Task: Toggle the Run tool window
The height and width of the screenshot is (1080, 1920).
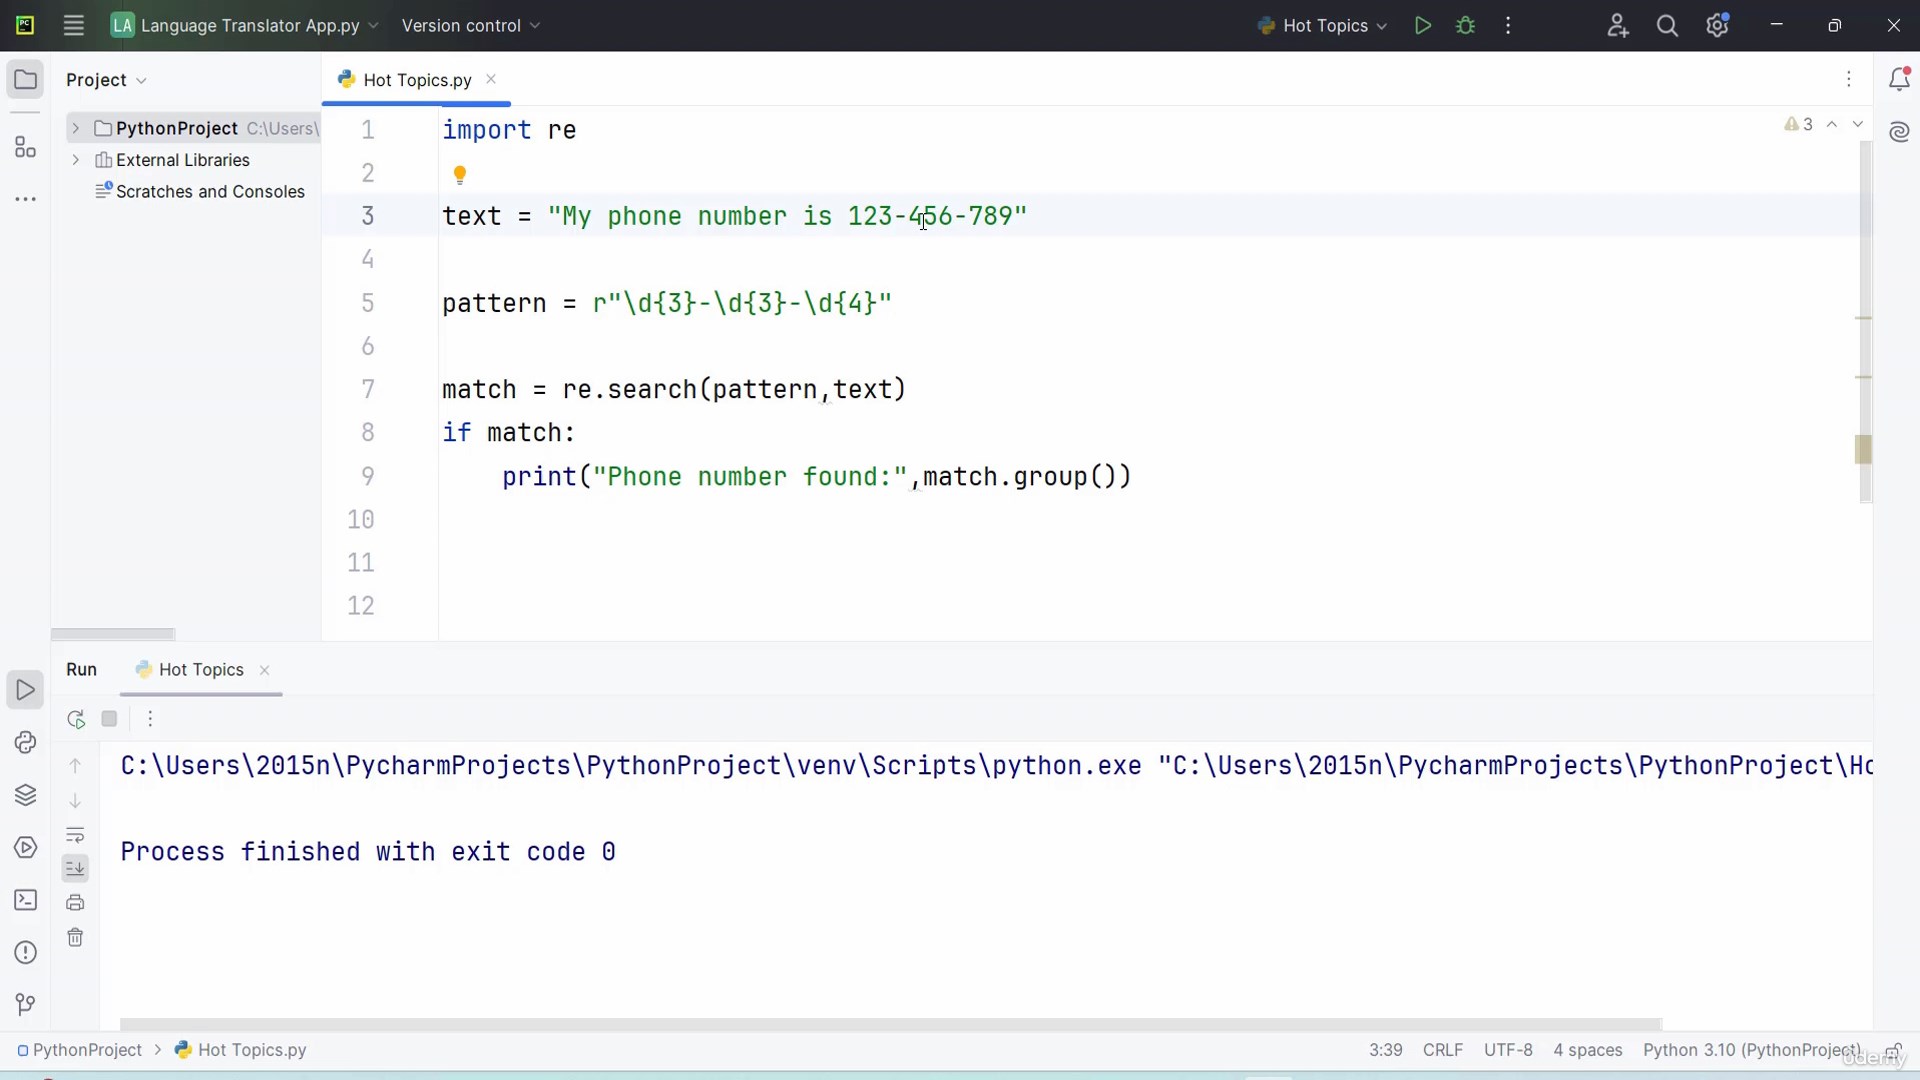Action: coord(26,690)
